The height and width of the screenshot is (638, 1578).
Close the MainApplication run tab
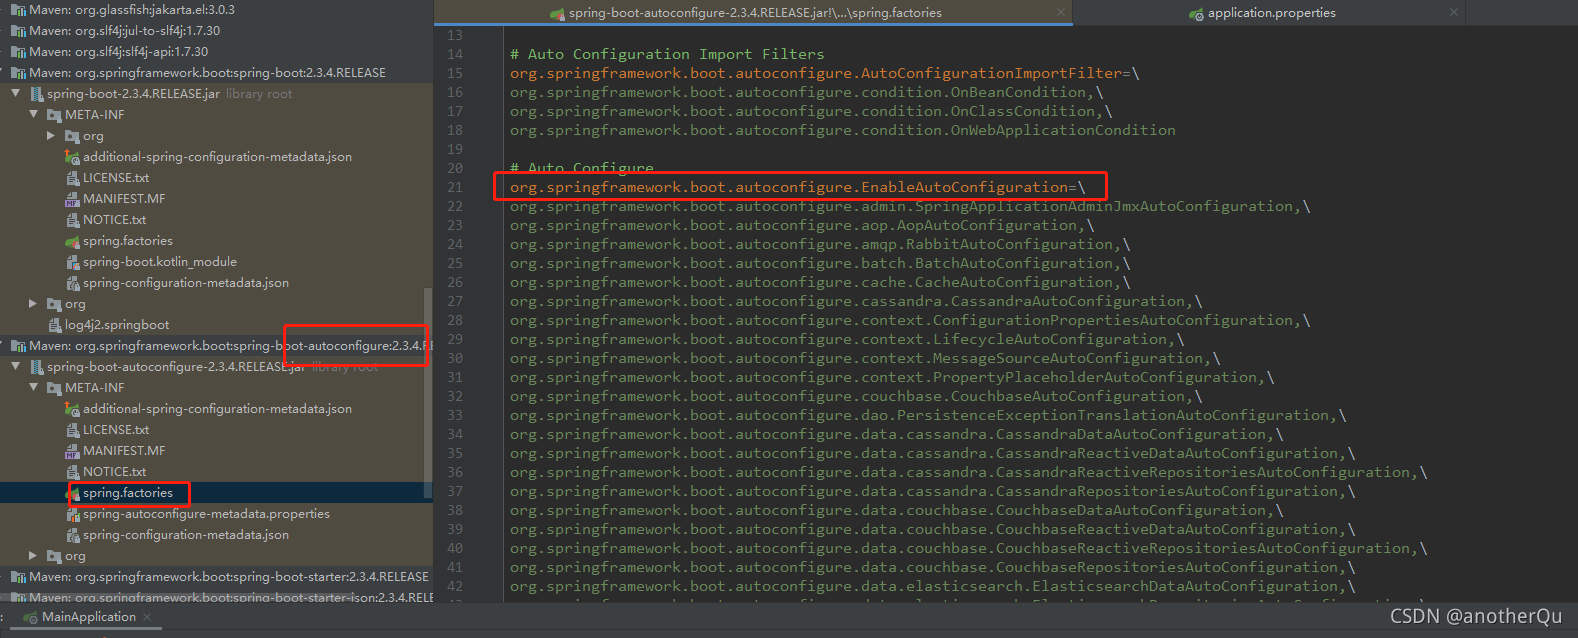coord(147,617)
